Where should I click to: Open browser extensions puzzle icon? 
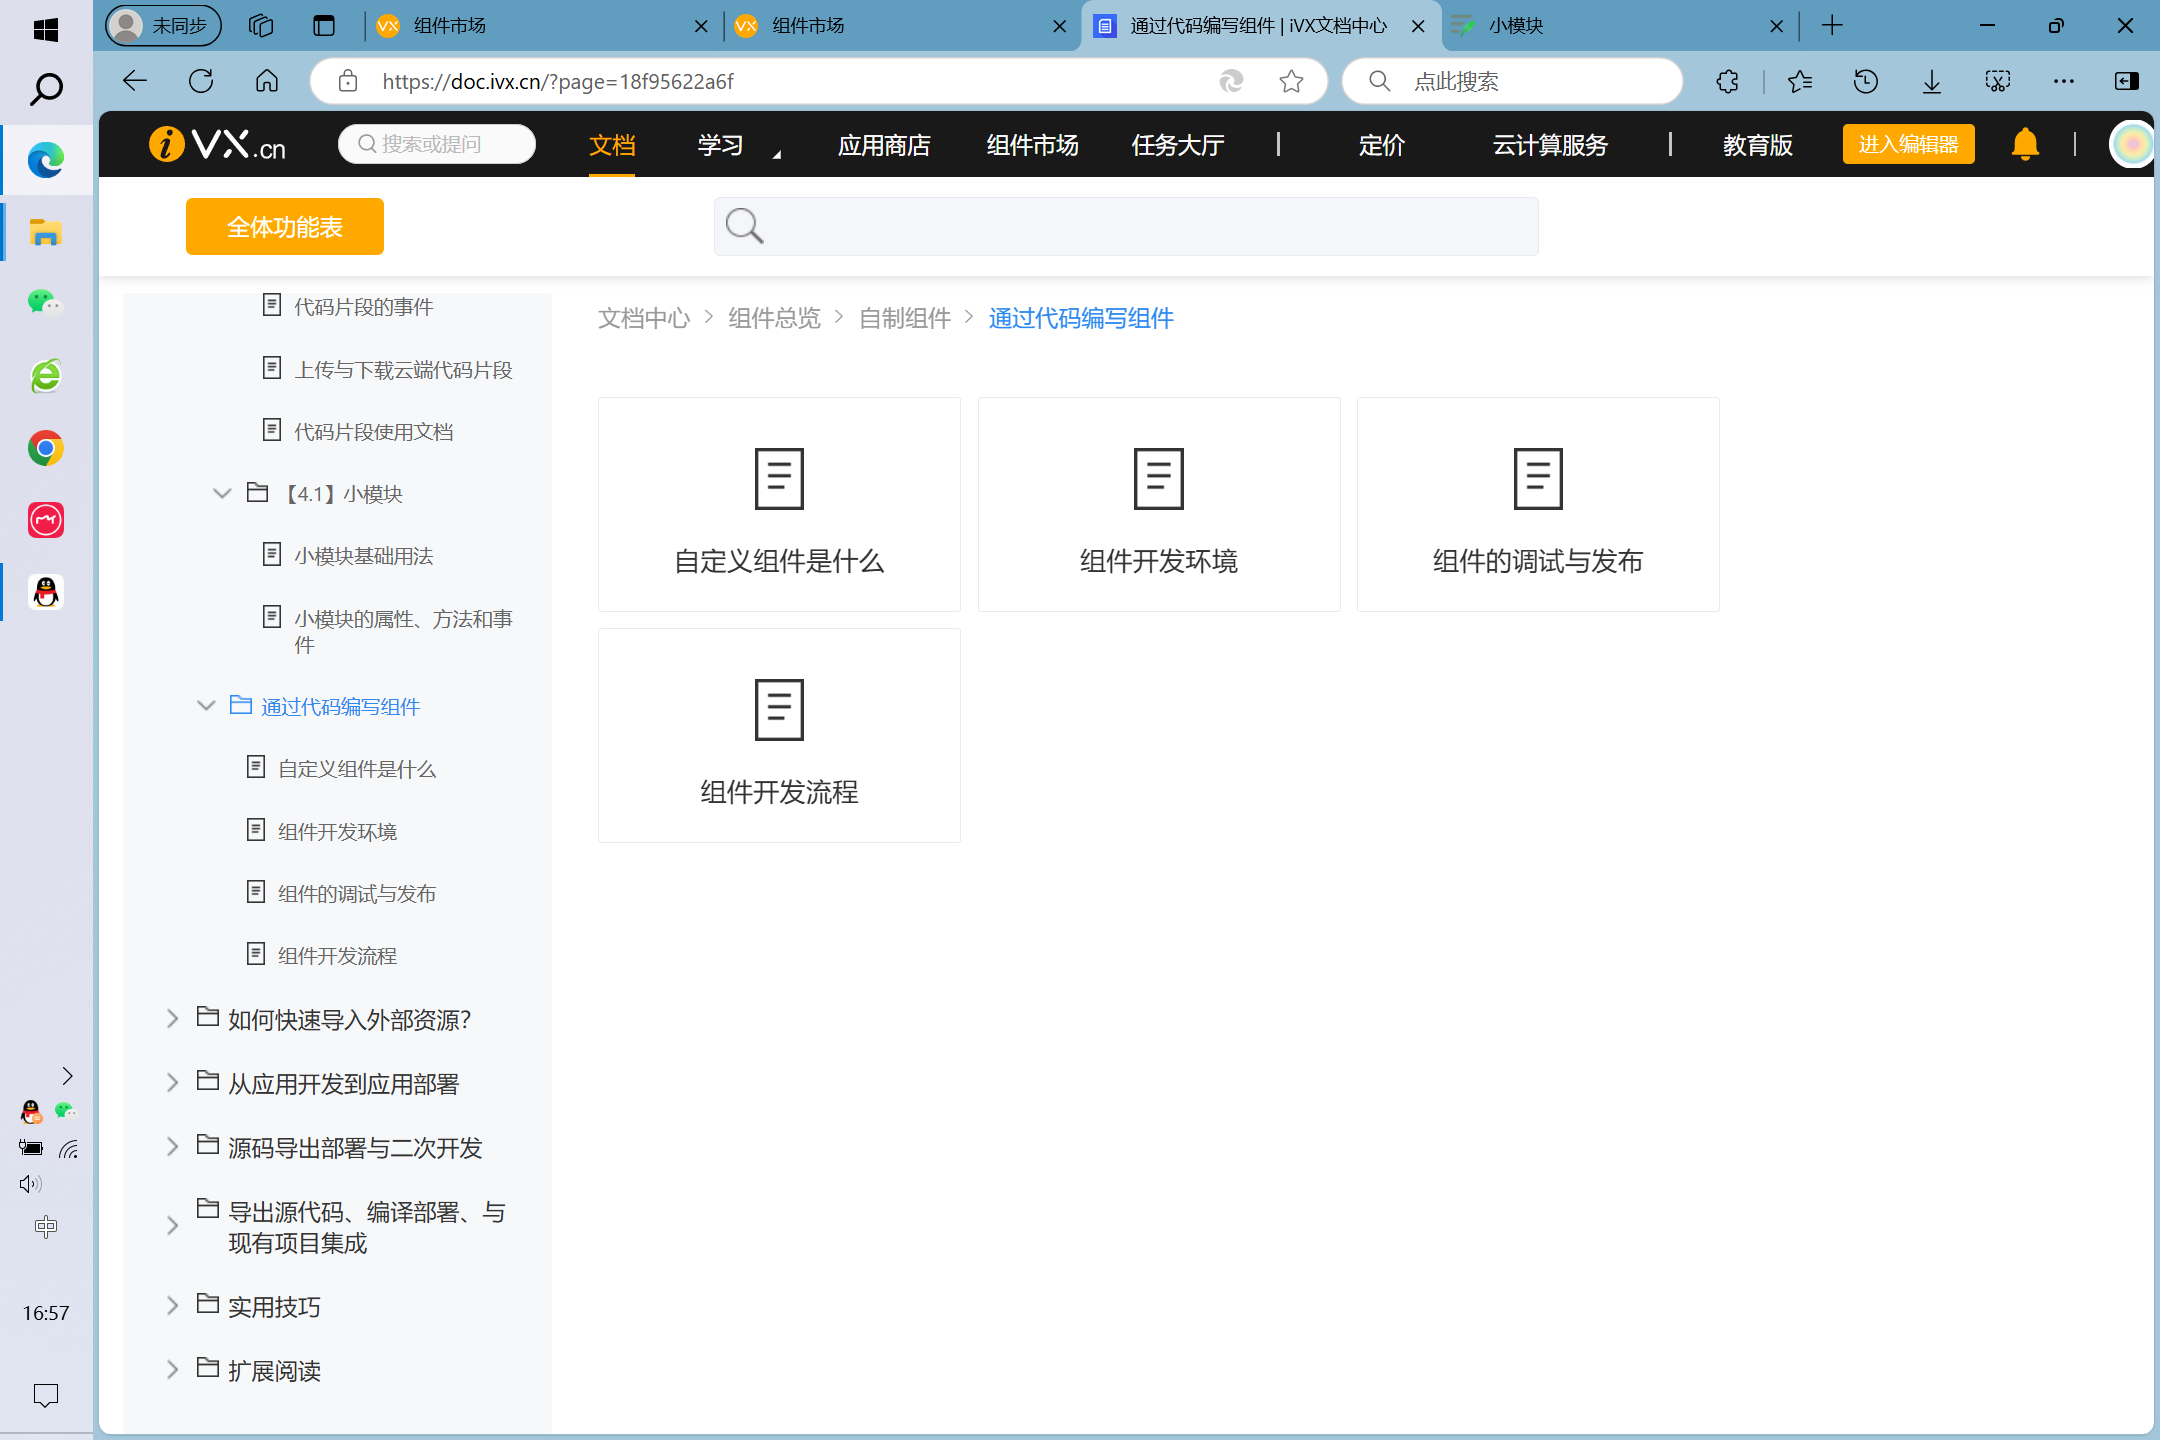pos(1727,81)
